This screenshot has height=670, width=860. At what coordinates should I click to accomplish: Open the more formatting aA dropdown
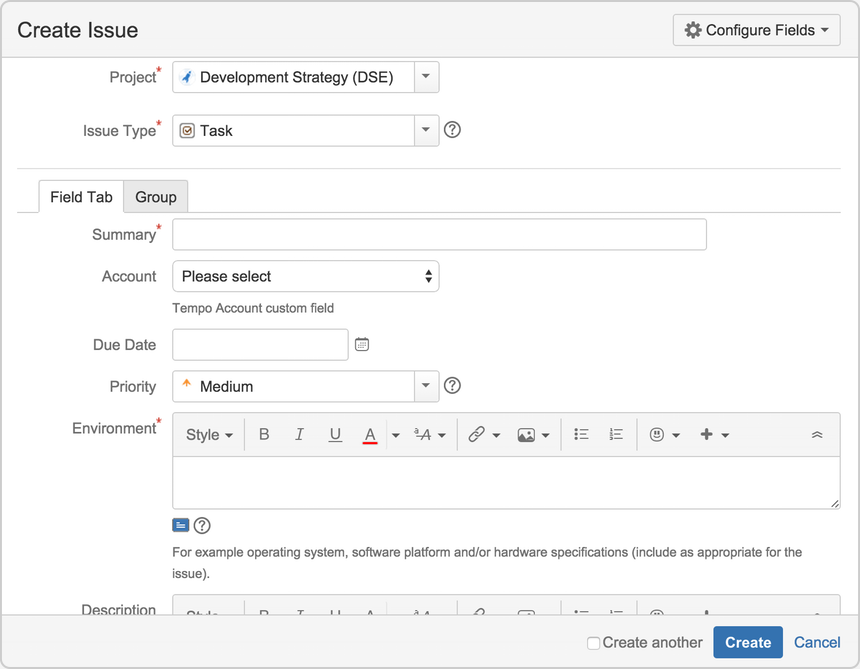429,435
